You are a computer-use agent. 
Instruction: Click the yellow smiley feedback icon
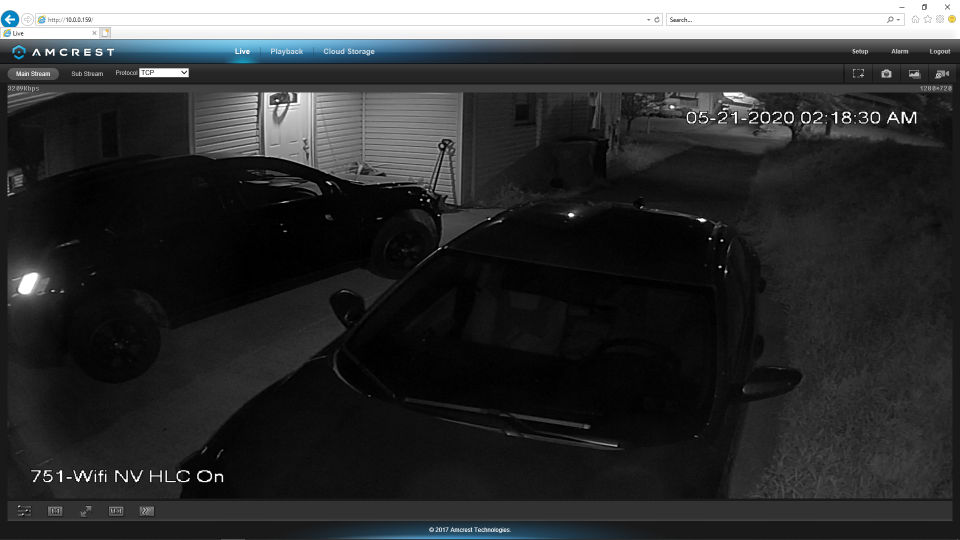pyautogui.click(x=952, y=20)
